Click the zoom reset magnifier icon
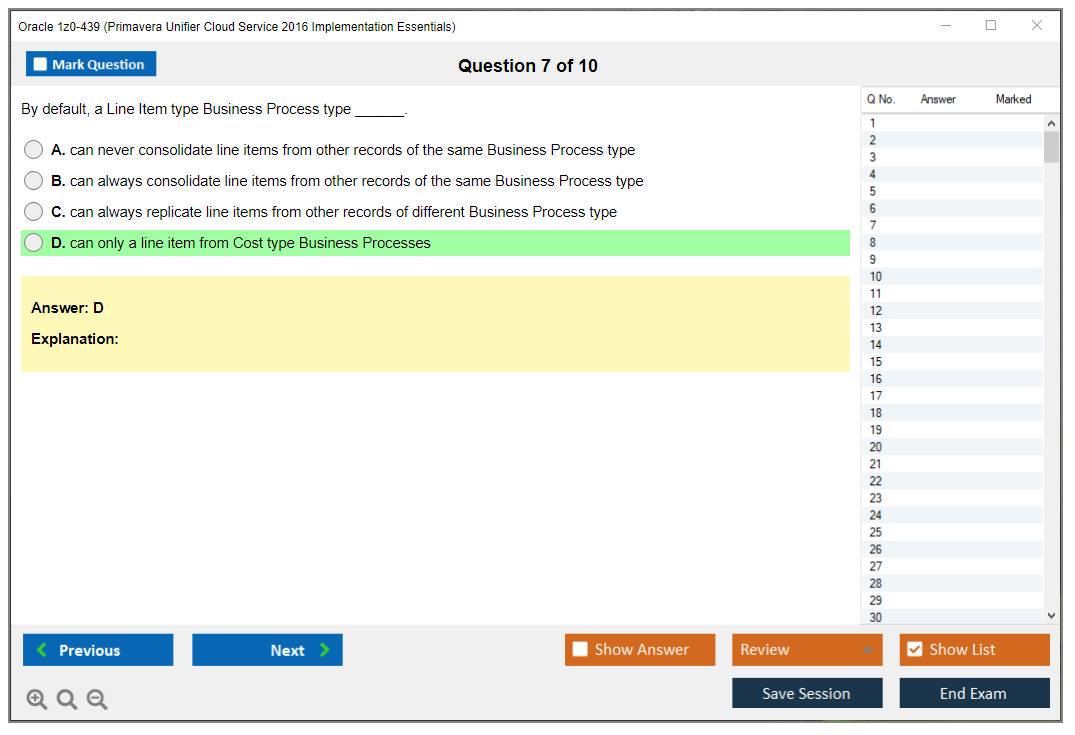The height and width of the screenshot is (735, 1075). point(67,700)
